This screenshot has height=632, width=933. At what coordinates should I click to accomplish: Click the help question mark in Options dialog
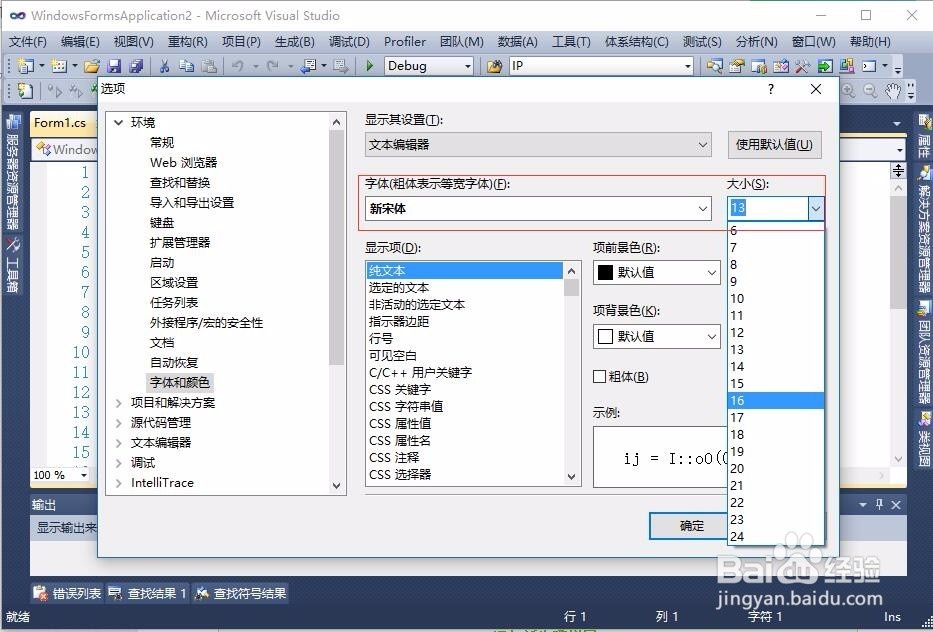click(x=771, y=89)
